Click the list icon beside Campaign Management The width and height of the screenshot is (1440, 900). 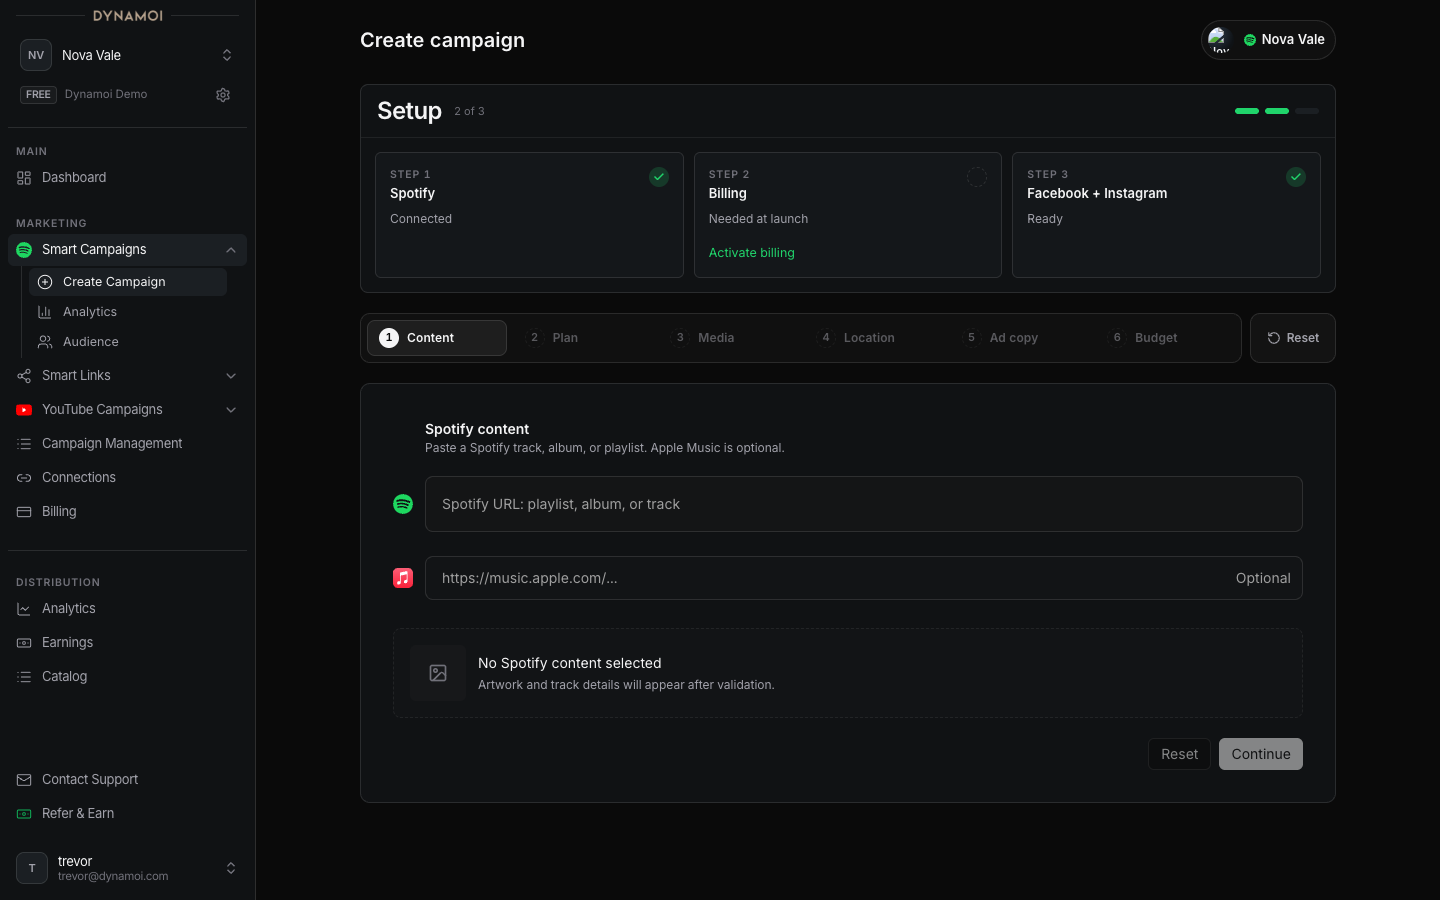(24, 444)
